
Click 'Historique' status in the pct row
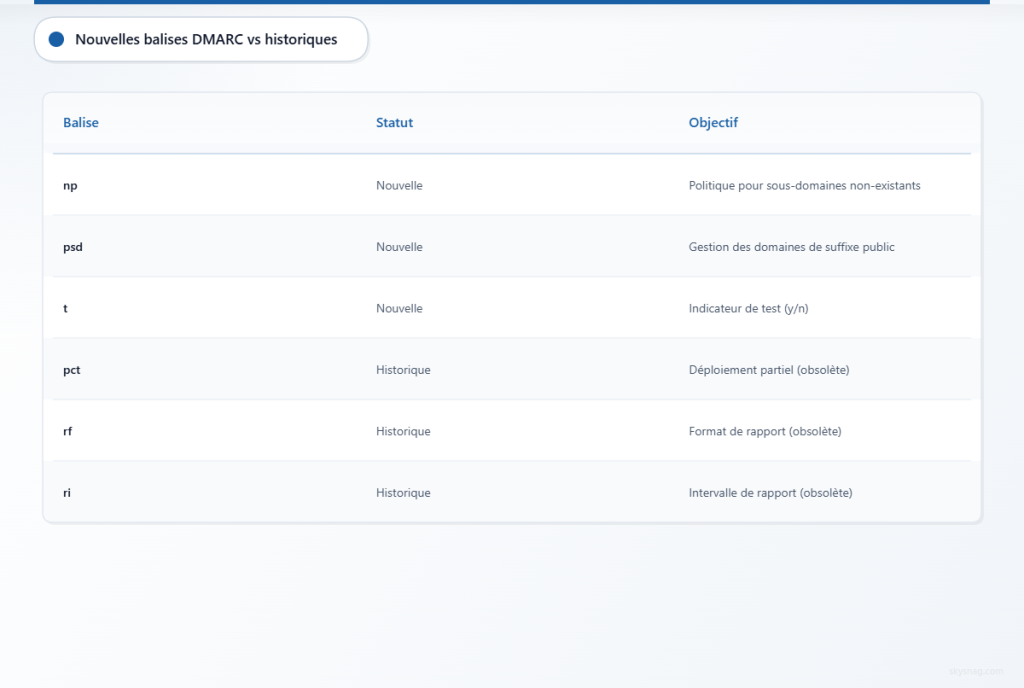point(403,369)
